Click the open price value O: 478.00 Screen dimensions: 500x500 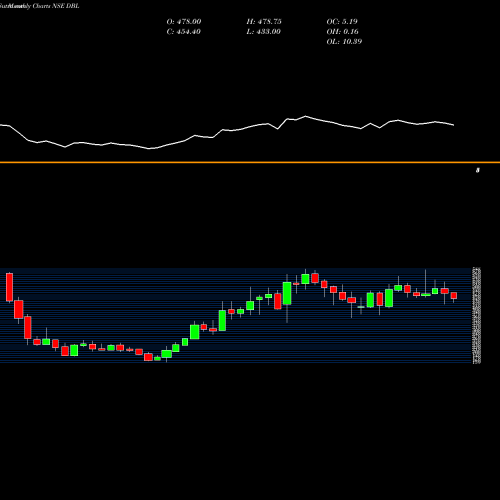click(x=184, y=22)
